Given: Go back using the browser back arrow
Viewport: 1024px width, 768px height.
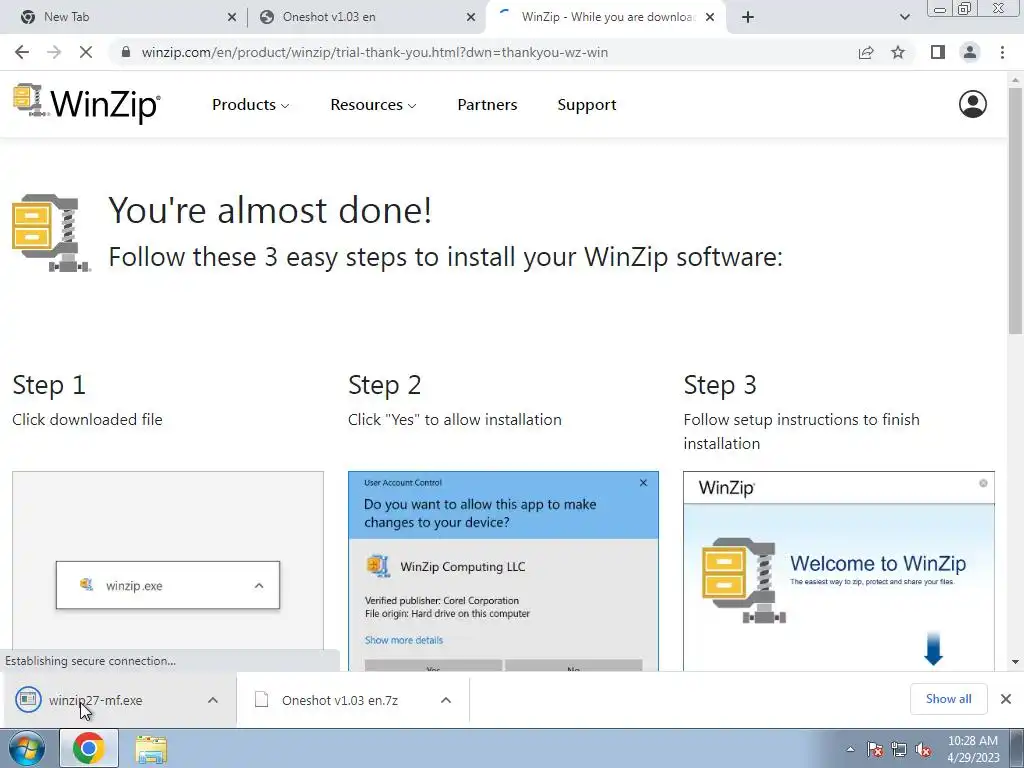Looking at the screenshot, I should [x=22, y=52].
